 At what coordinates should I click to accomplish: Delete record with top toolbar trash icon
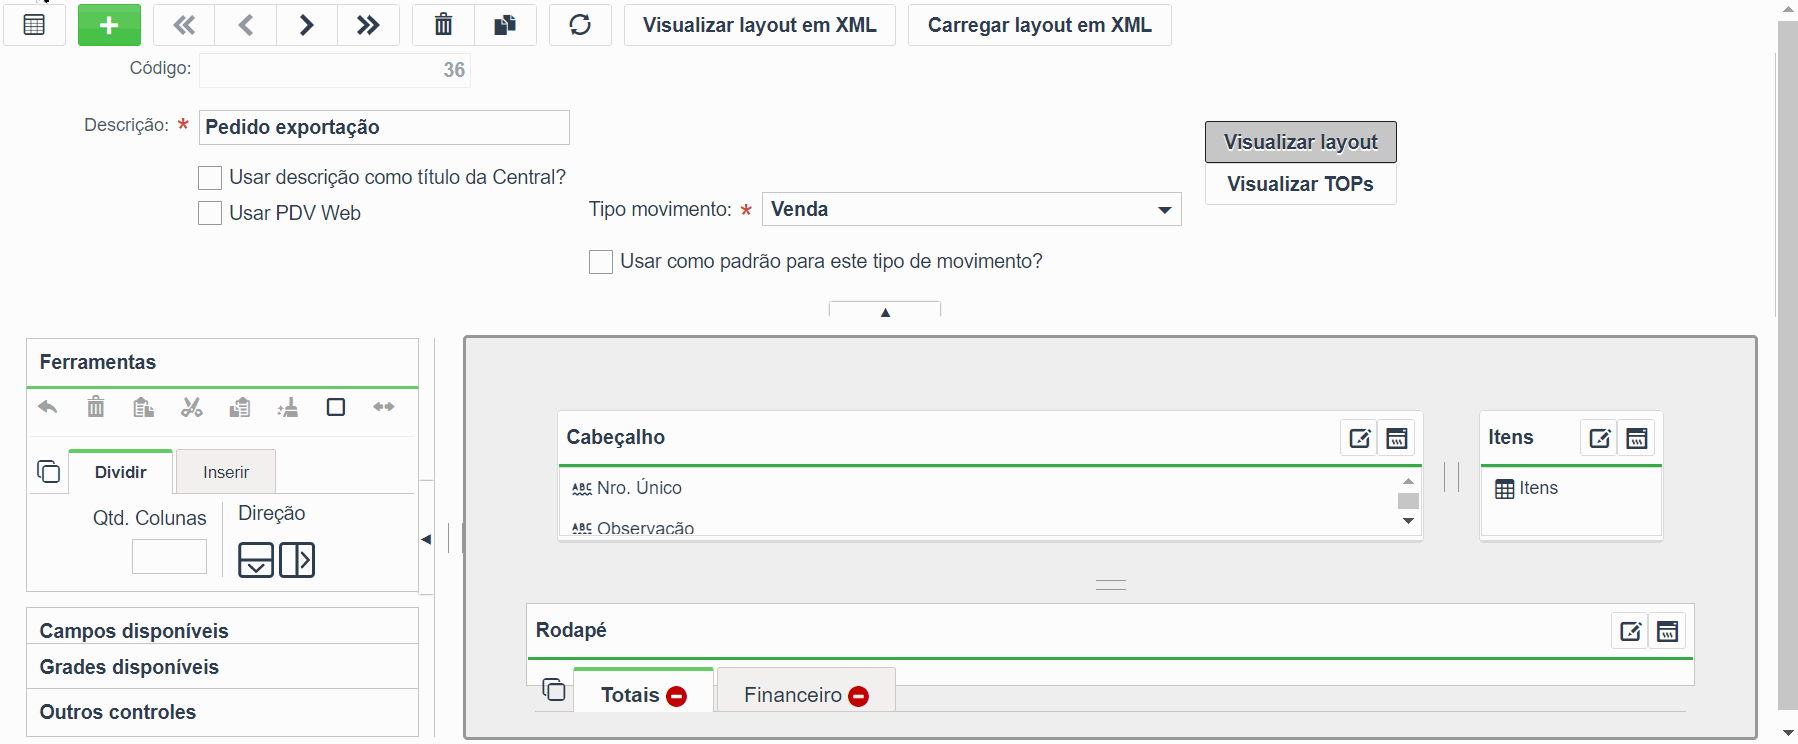(443, 25)
